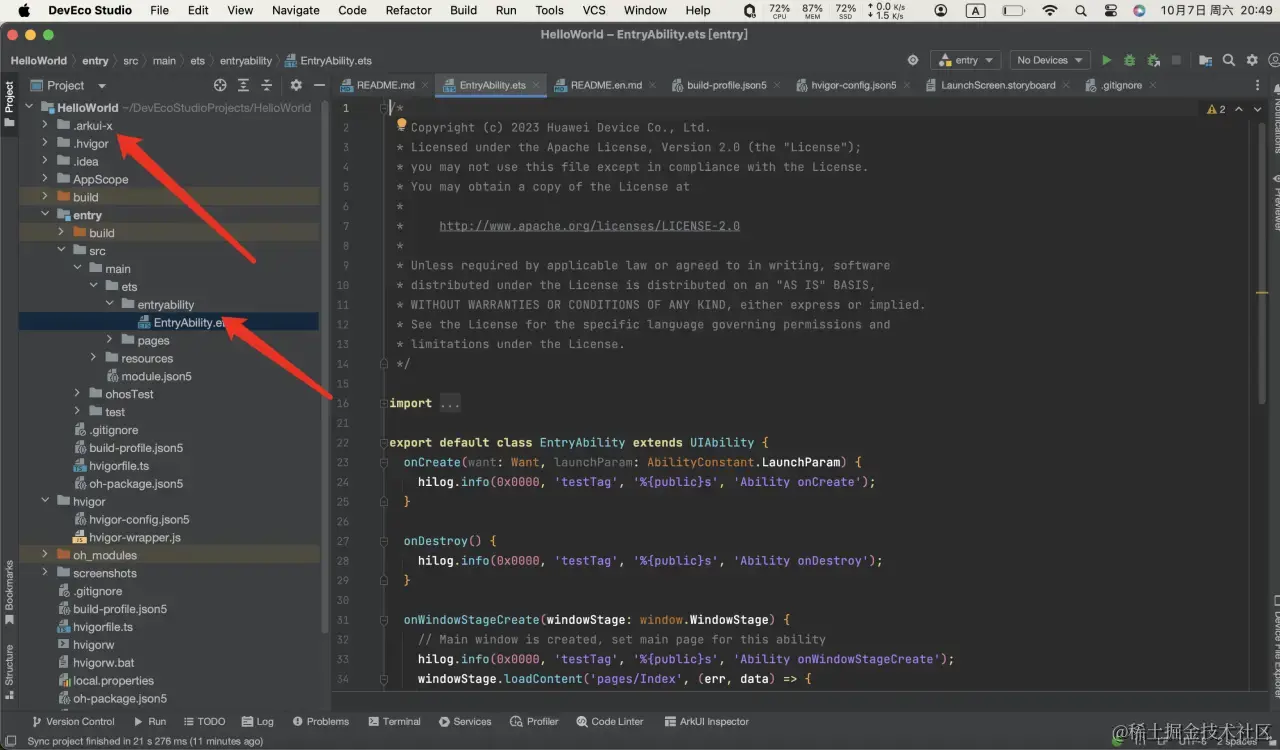
Task: Click the src breadcrumb in navigation bar
Action: pos(130,61)
